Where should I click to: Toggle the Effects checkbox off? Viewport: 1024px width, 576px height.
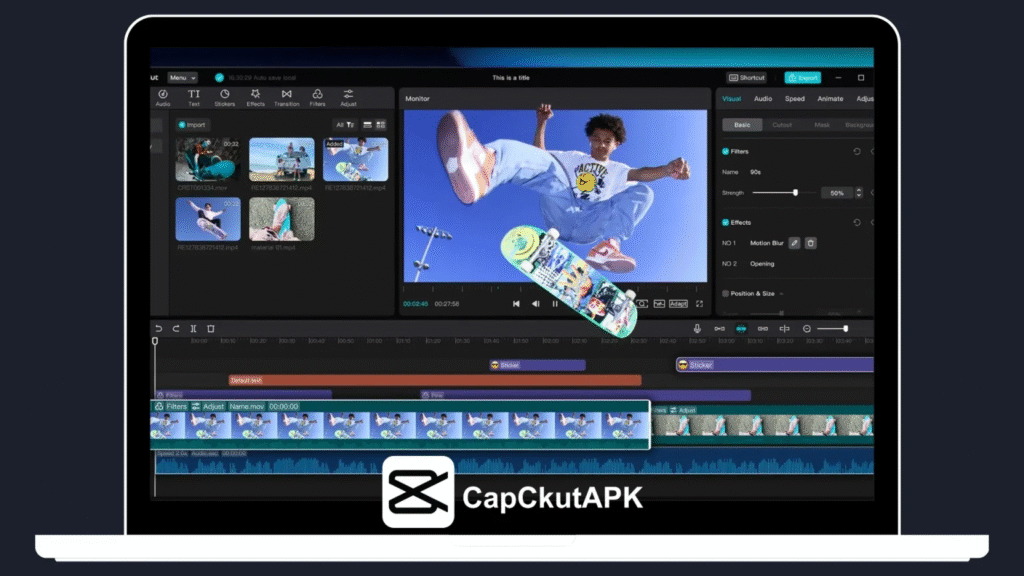click(726, 222)
